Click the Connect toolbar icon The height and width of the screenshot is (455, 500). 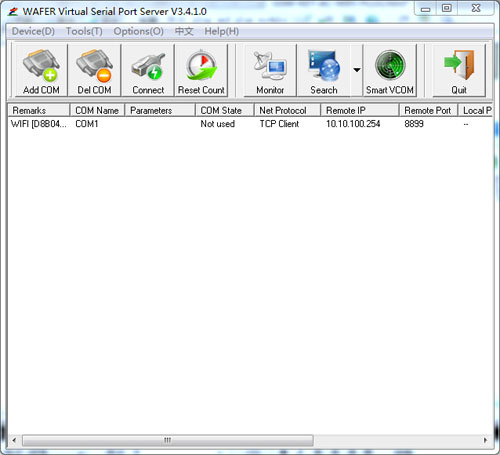click(148, 70)
